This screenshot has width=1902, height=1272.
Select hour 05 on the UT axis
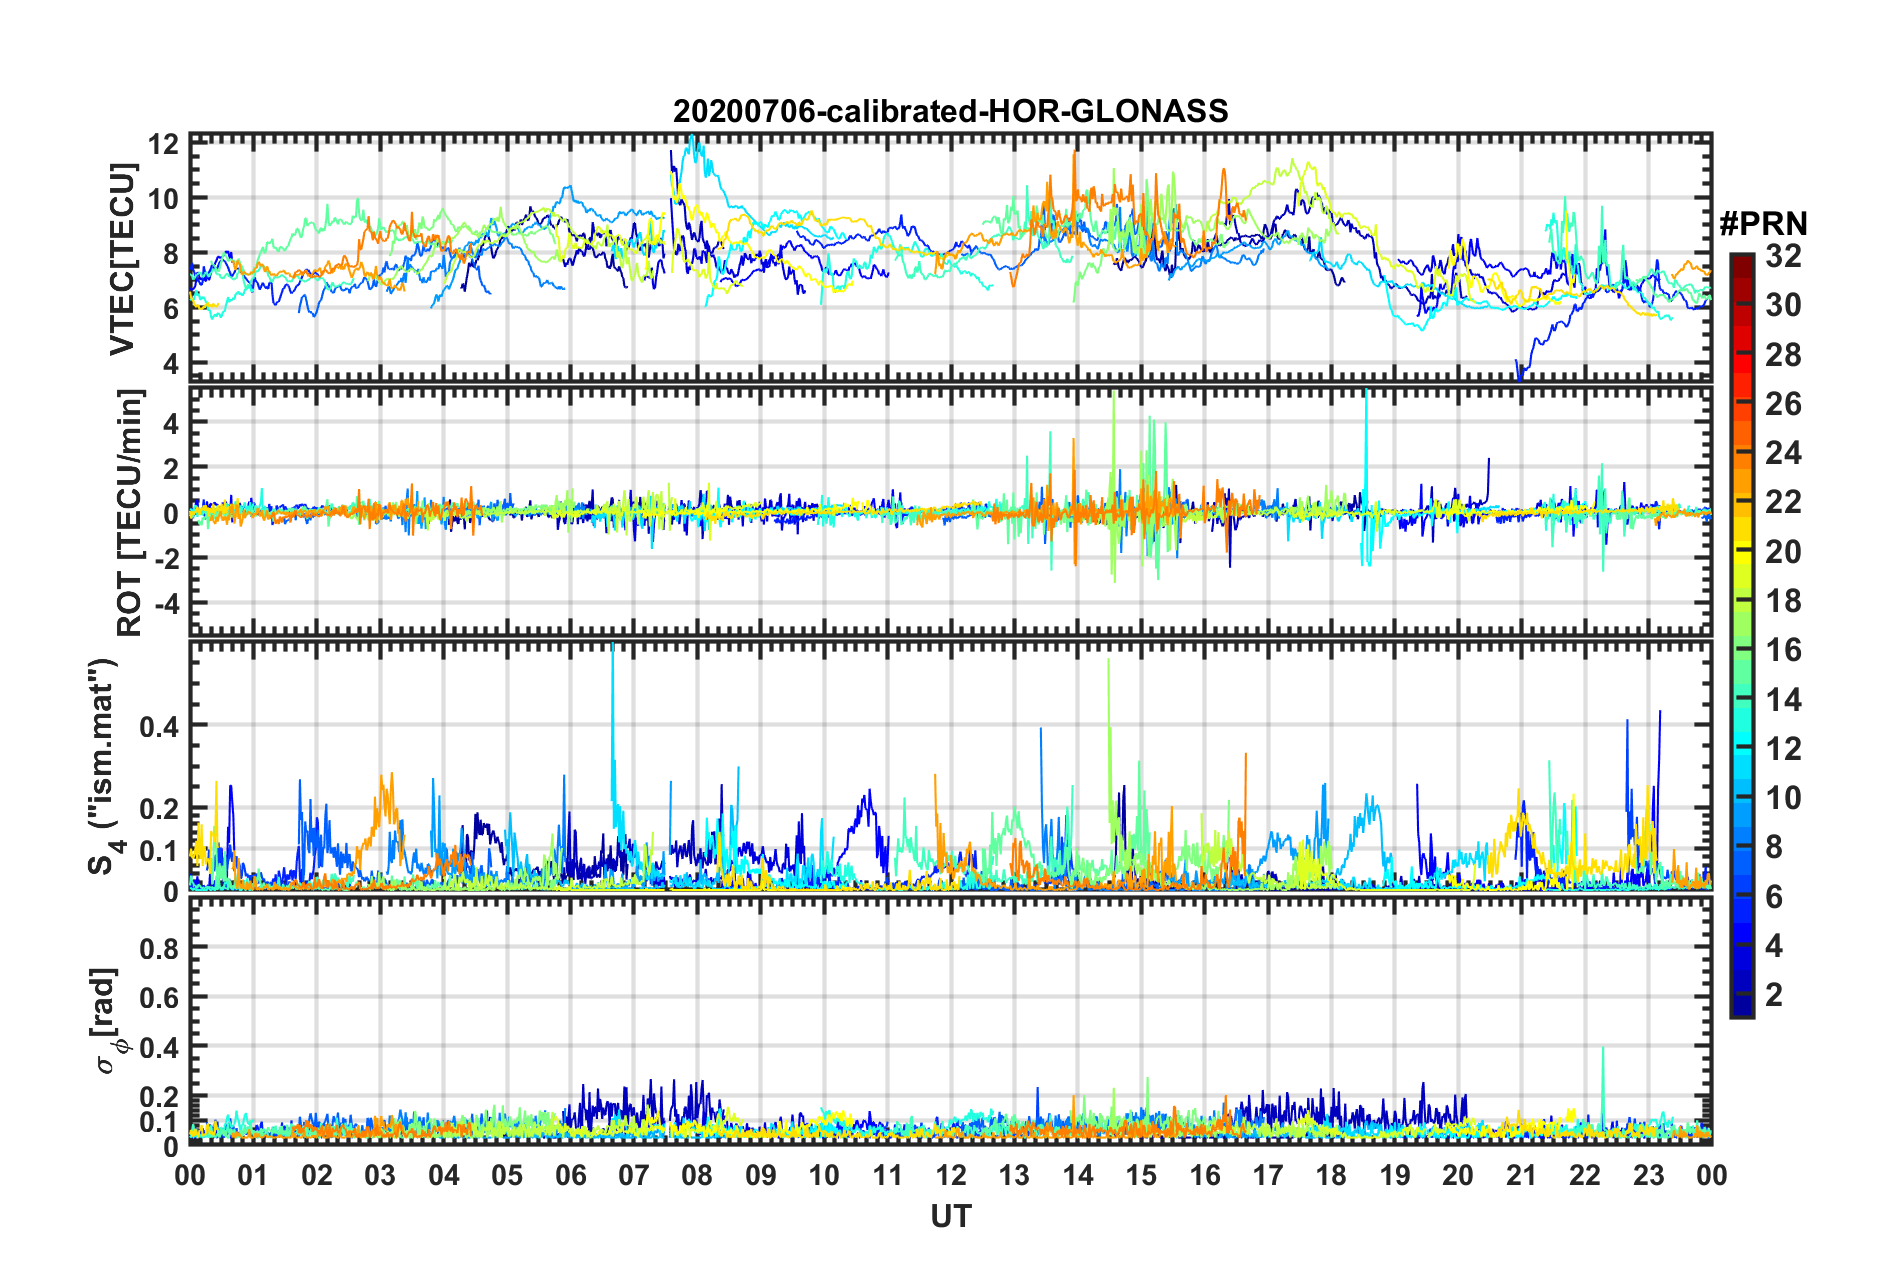[x=507, y=1175]
